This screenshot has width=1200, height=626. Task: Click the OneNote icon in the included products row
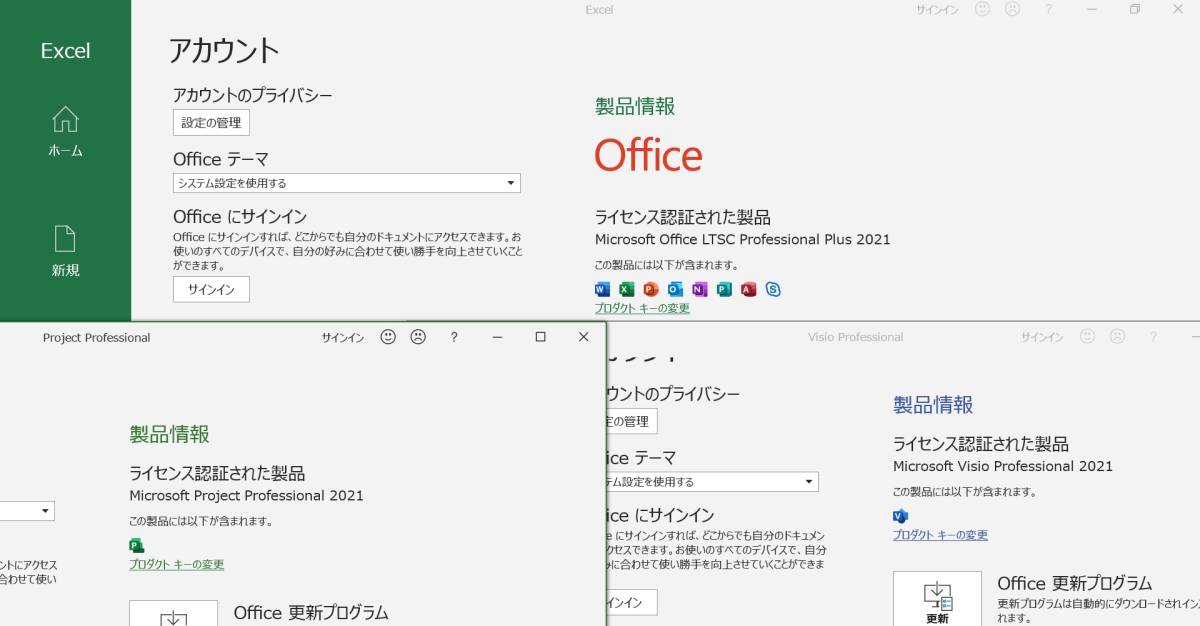(x=699, y=290)
